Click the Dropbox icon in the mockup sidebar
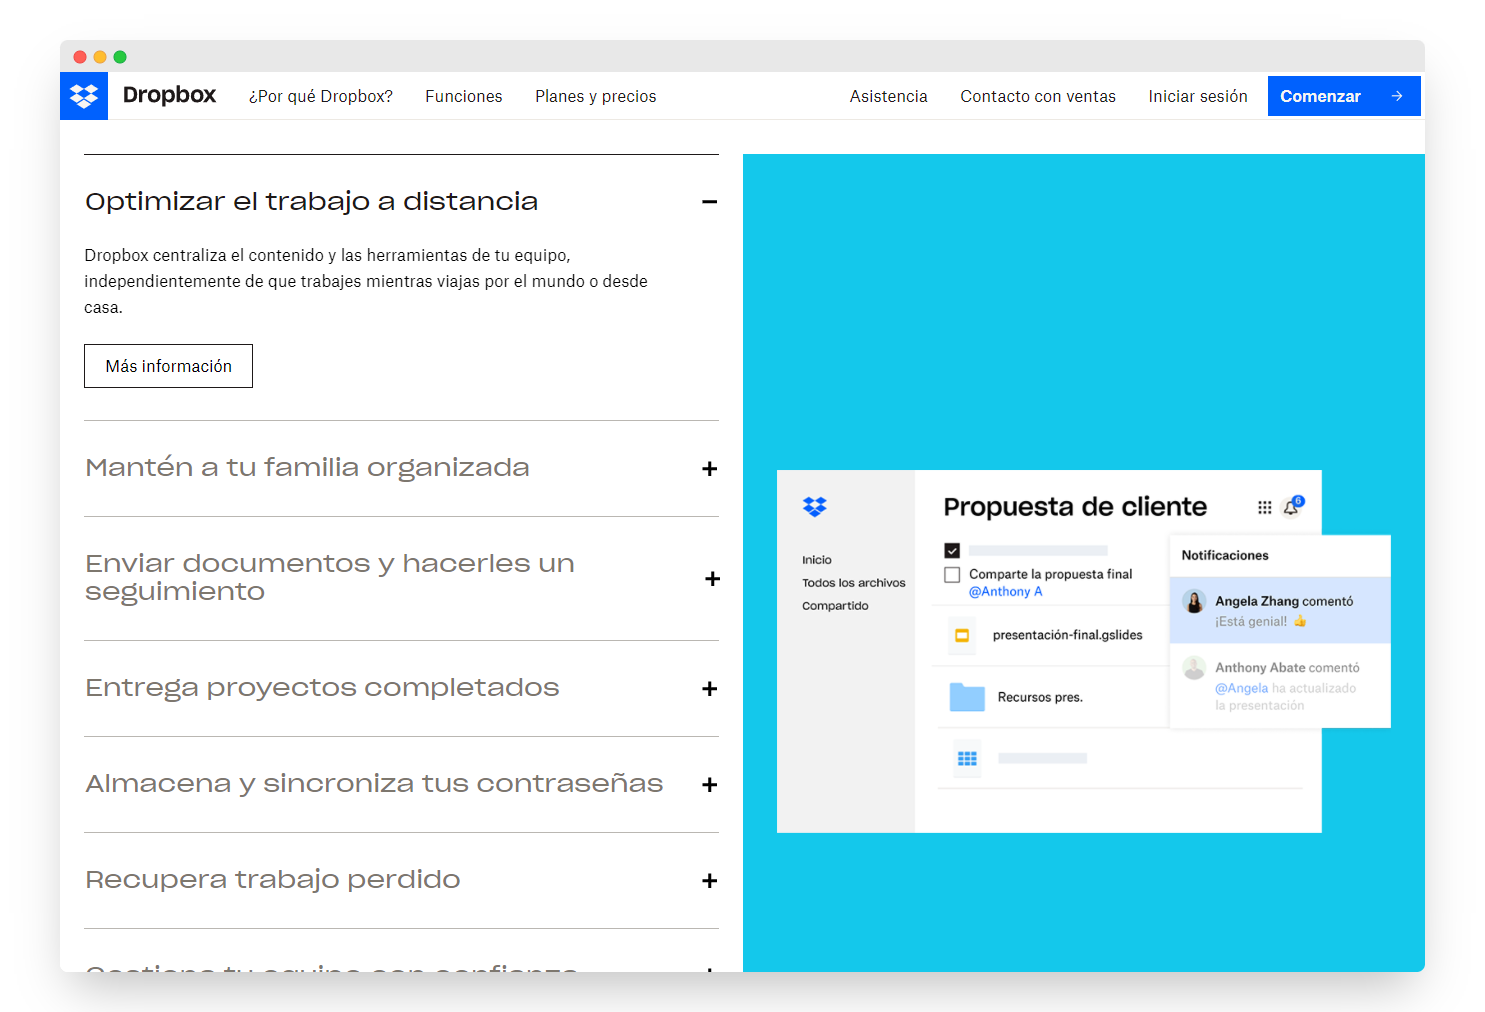 (815, 507)
